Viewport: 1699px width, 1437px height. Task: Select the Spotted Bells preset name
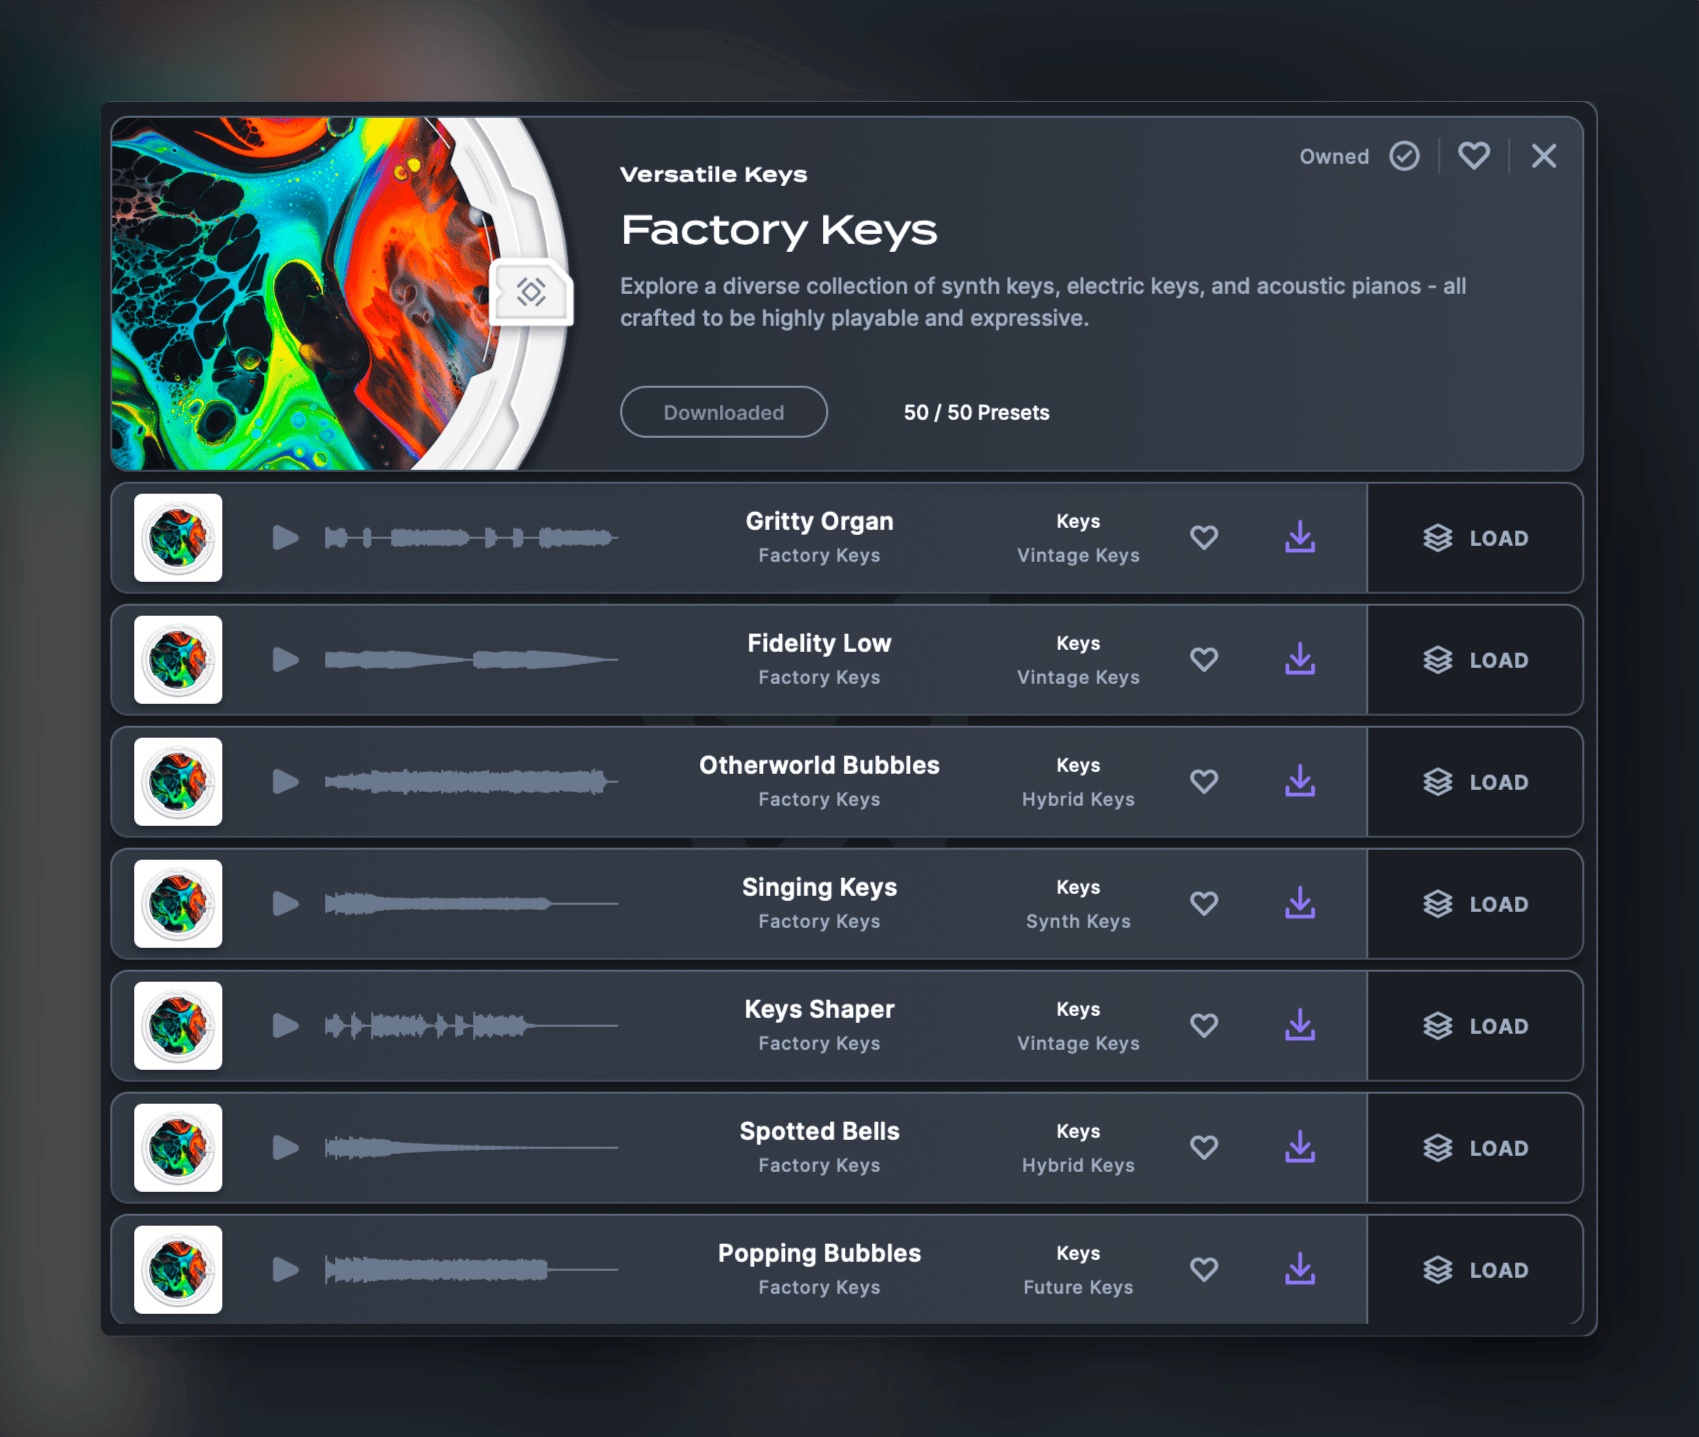click(819, 1132)
